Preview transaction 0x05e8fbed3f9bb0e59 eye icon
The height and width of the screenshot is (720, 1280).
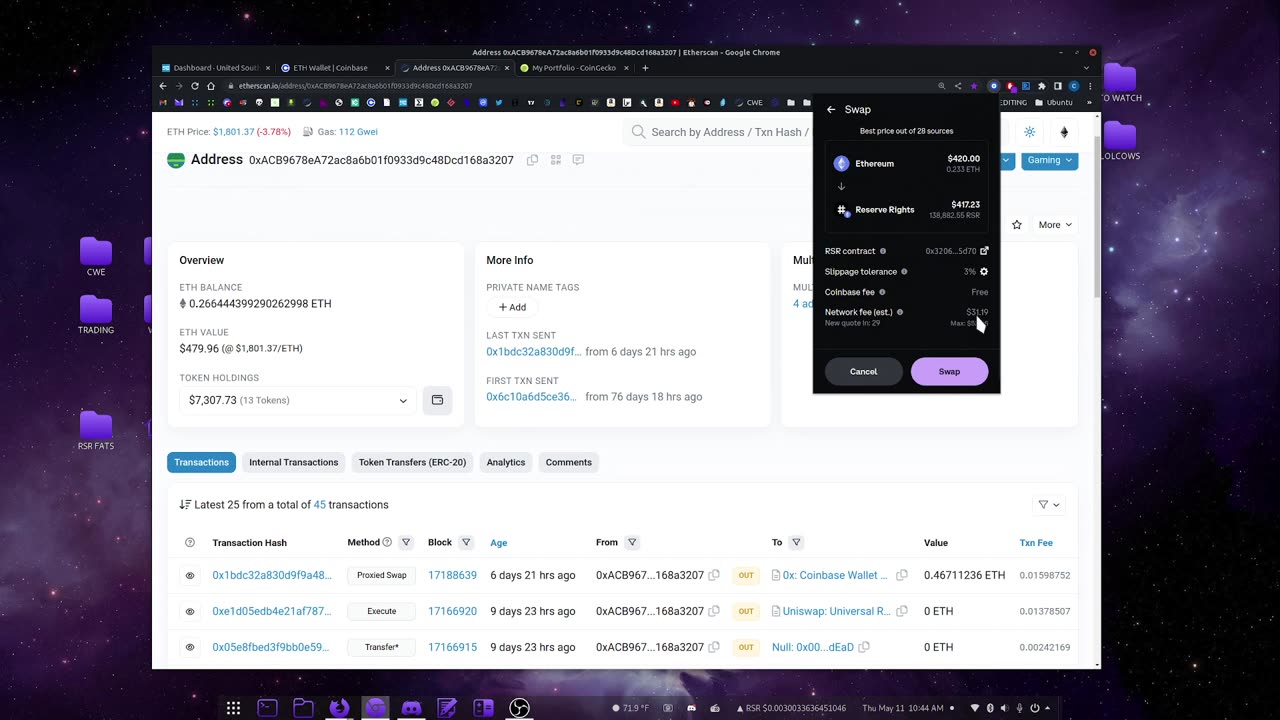(190, 647)
